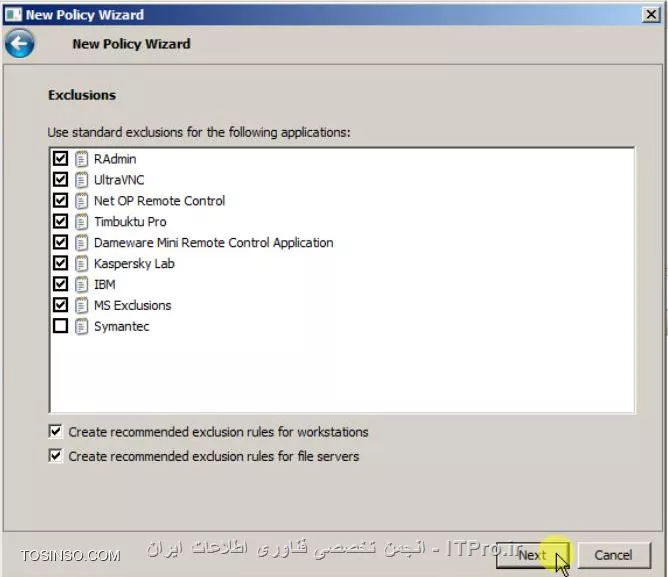
Task: Toggle recommended exclusion rules for file servers
Action: [55, 456]
